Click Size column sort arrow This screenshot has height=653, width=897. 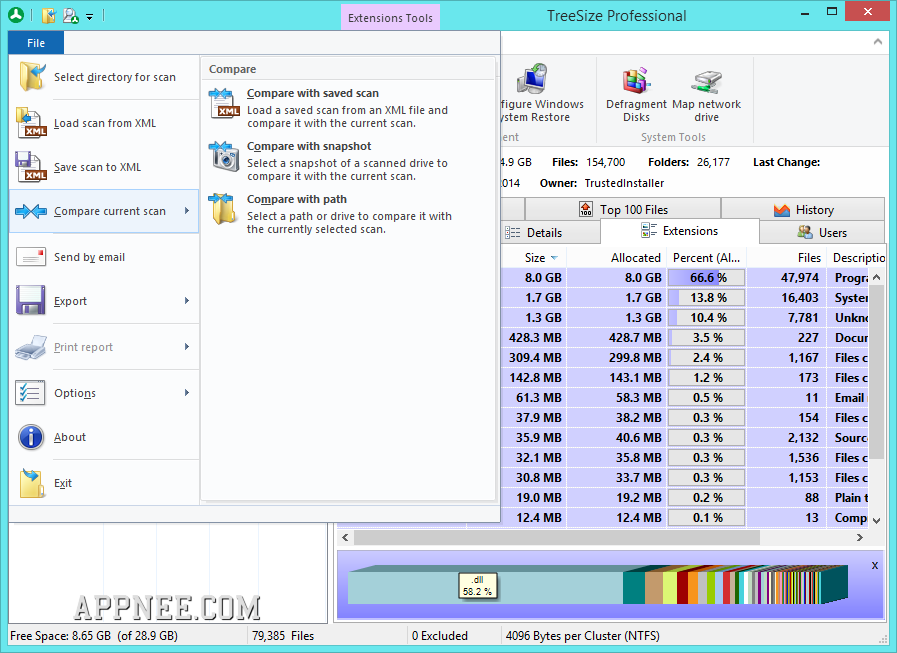tap(554, 258)
